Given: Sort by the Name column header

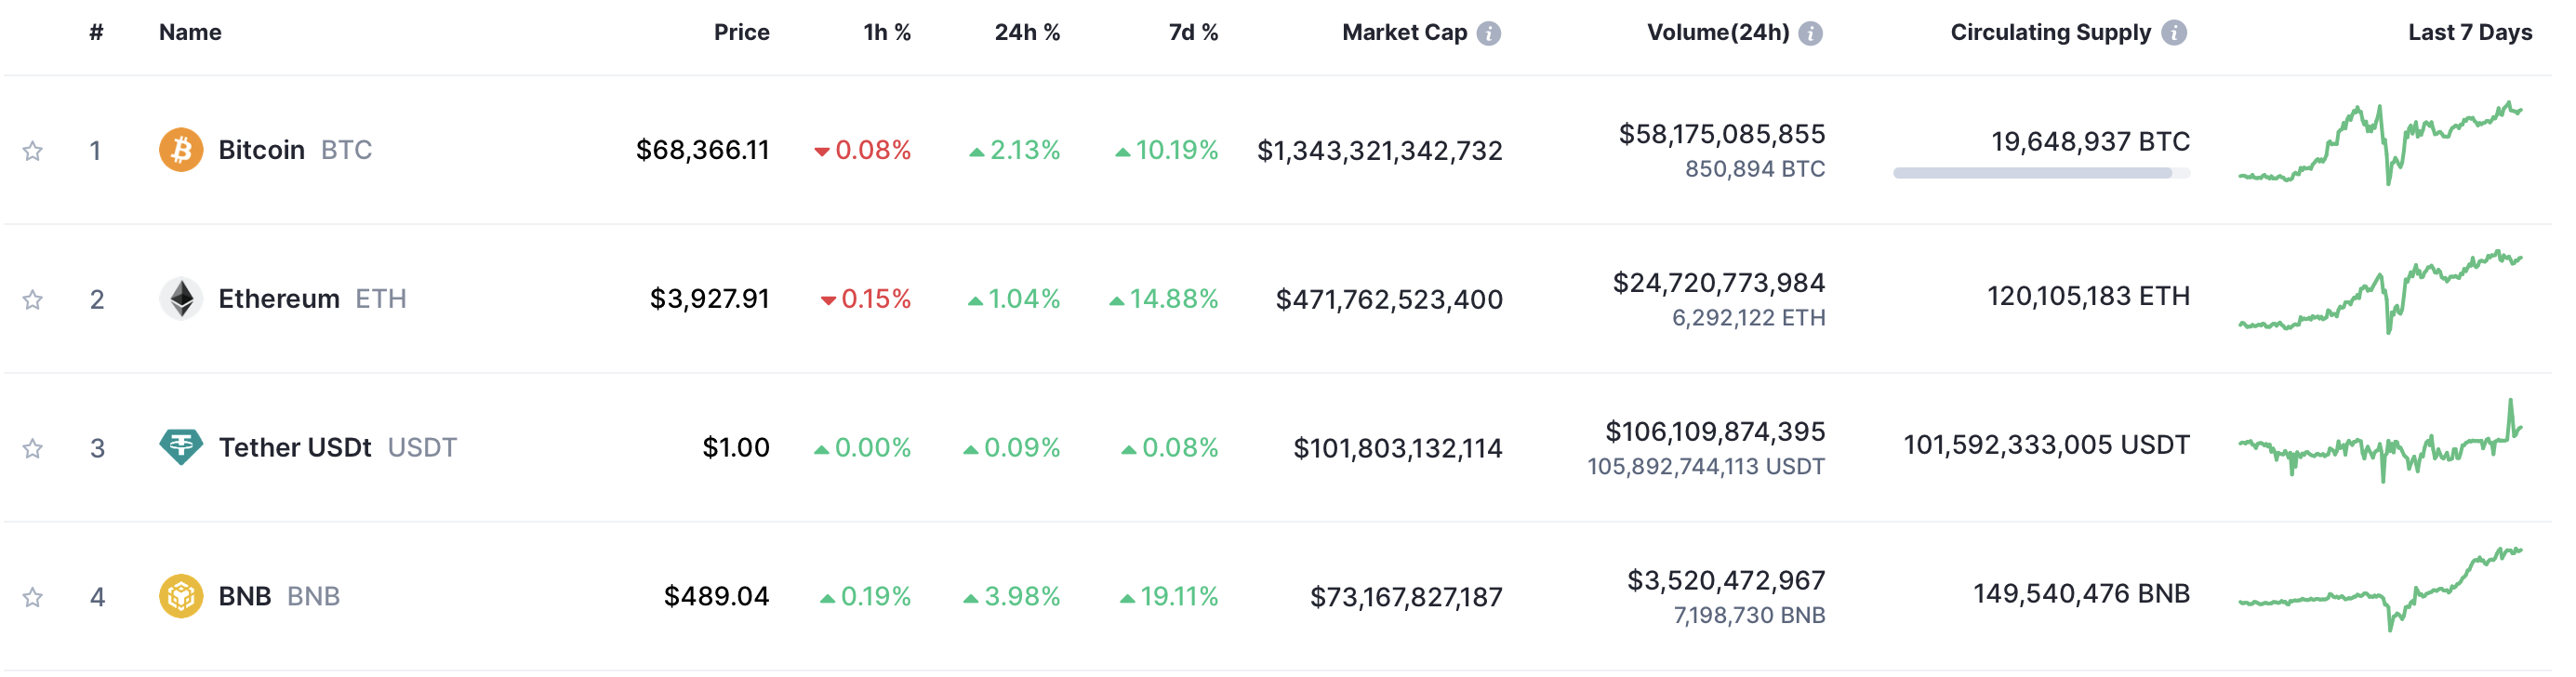Looking at the screenshot, I should pos(190,32).
